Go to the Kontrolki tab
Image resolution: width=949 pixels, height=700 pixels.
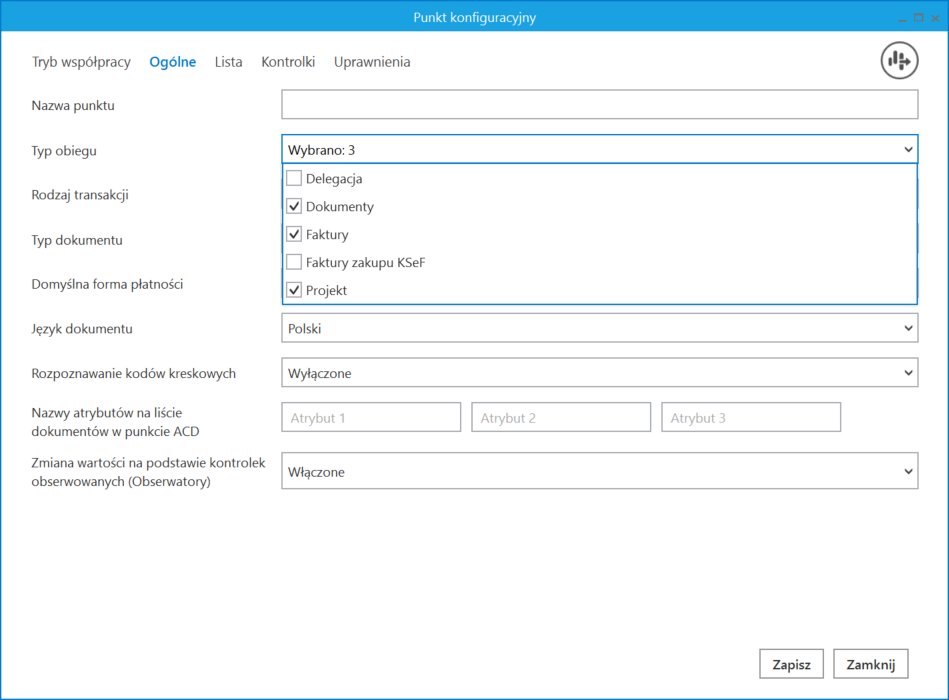coord(288,62)
